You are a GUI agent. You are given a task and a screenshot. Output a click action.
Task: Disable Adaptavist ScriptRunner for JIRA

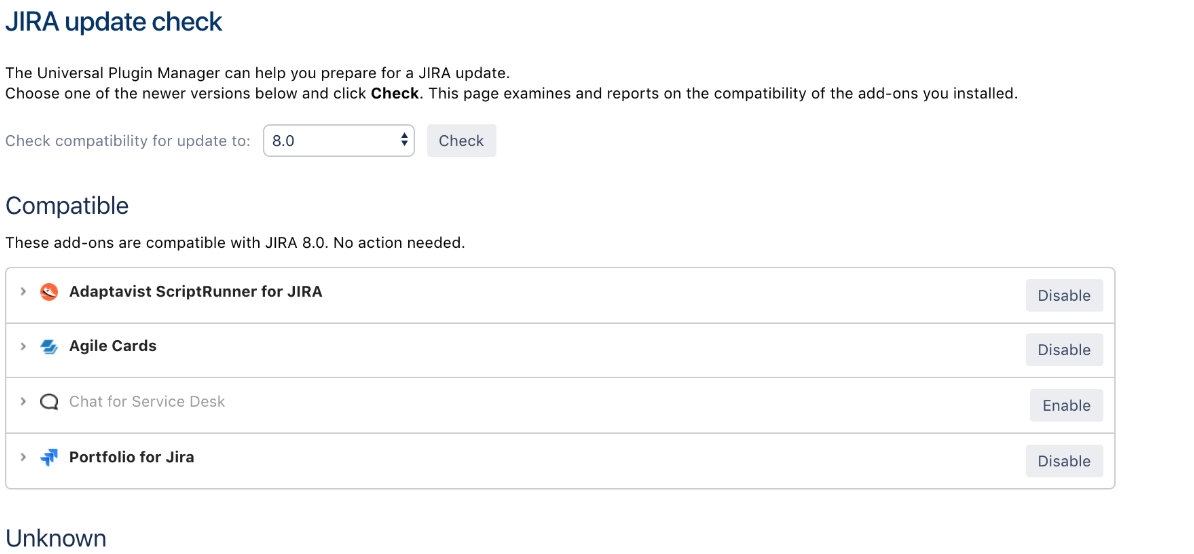pyautogui.click(x=1064, y=296)
